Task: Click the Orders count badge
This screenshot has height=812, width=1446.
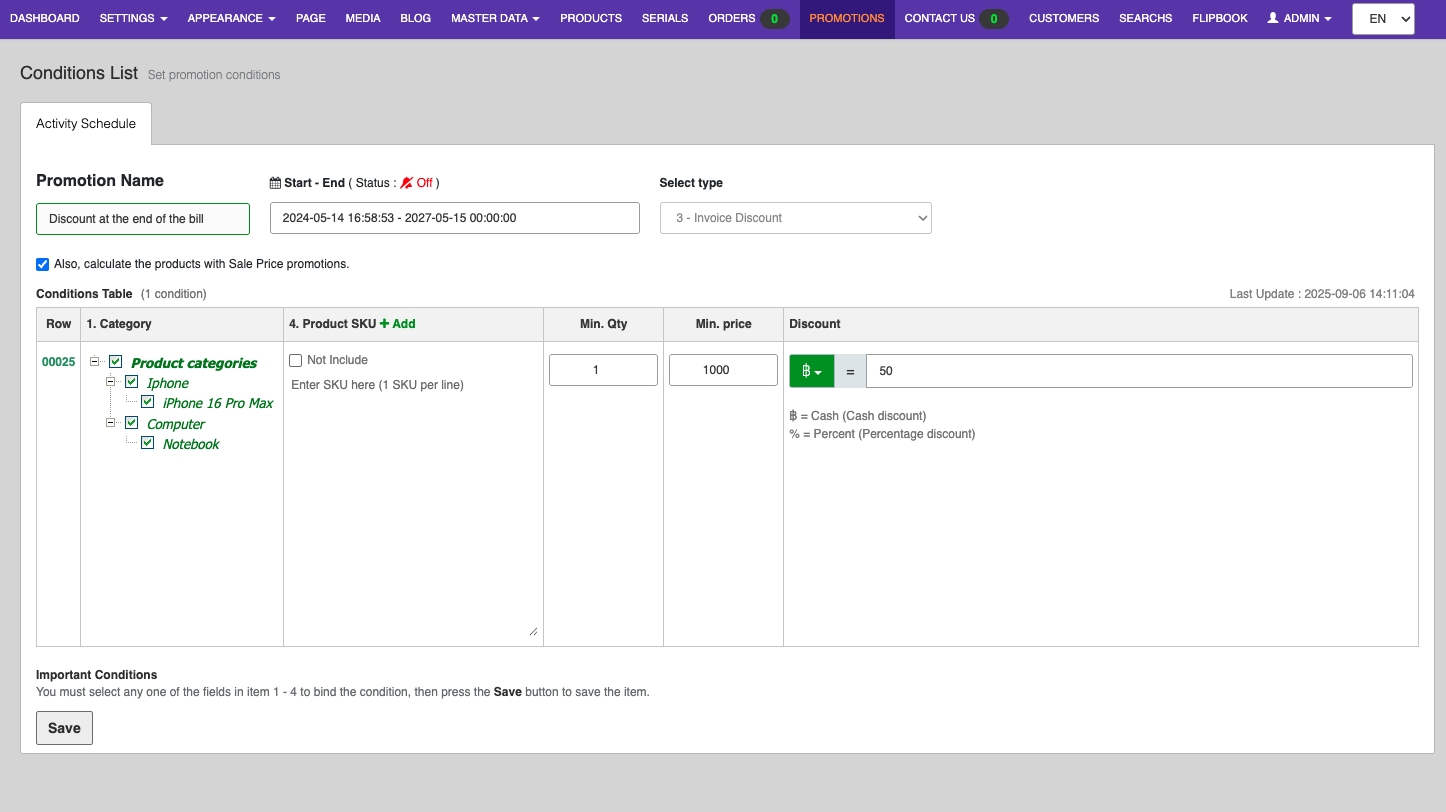Action: click(774, 19)
